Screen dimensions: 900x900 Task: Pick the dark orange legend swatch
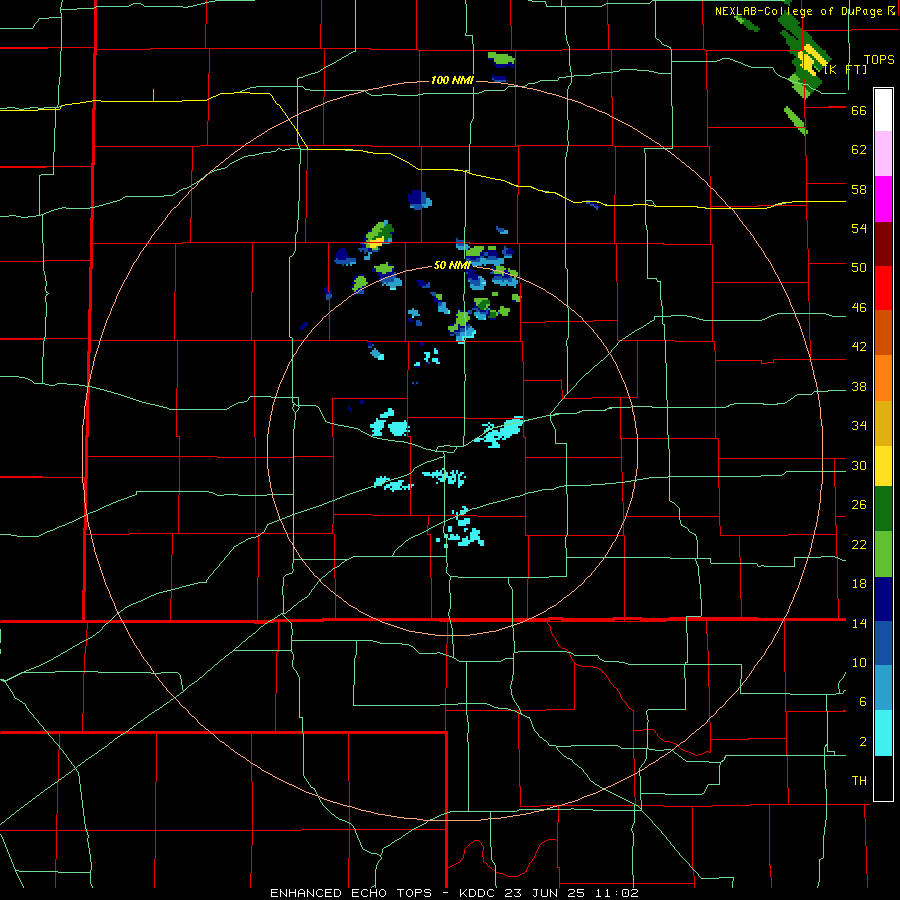coord(883,332)
